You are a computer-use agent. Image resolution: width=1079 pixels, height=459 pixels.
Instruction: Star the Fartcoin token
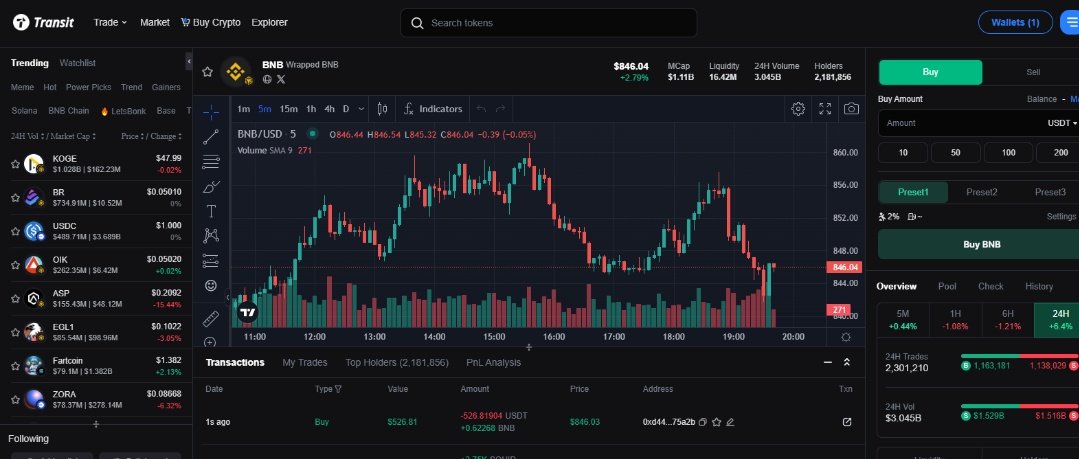(x=15, y=366)
